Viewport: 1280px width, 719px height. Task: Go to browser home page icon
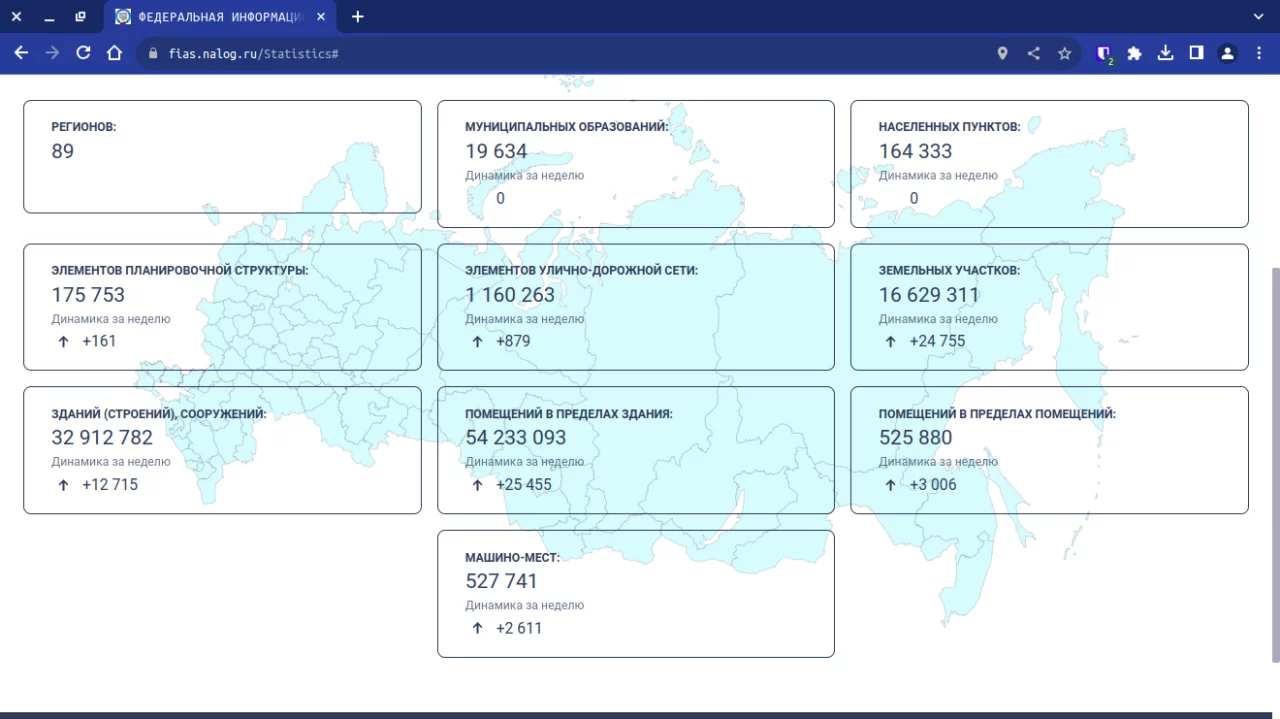115,53
